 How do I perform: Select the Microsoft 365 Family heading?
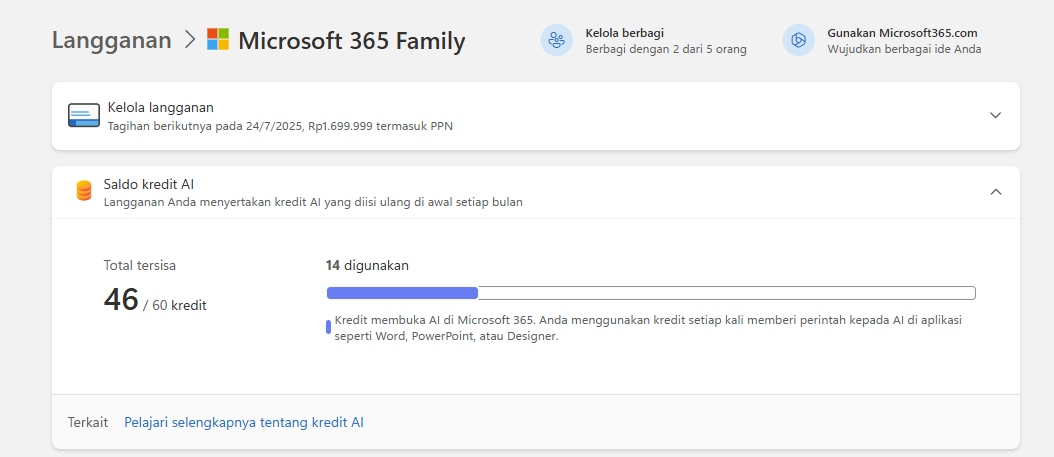click(351, 41)
